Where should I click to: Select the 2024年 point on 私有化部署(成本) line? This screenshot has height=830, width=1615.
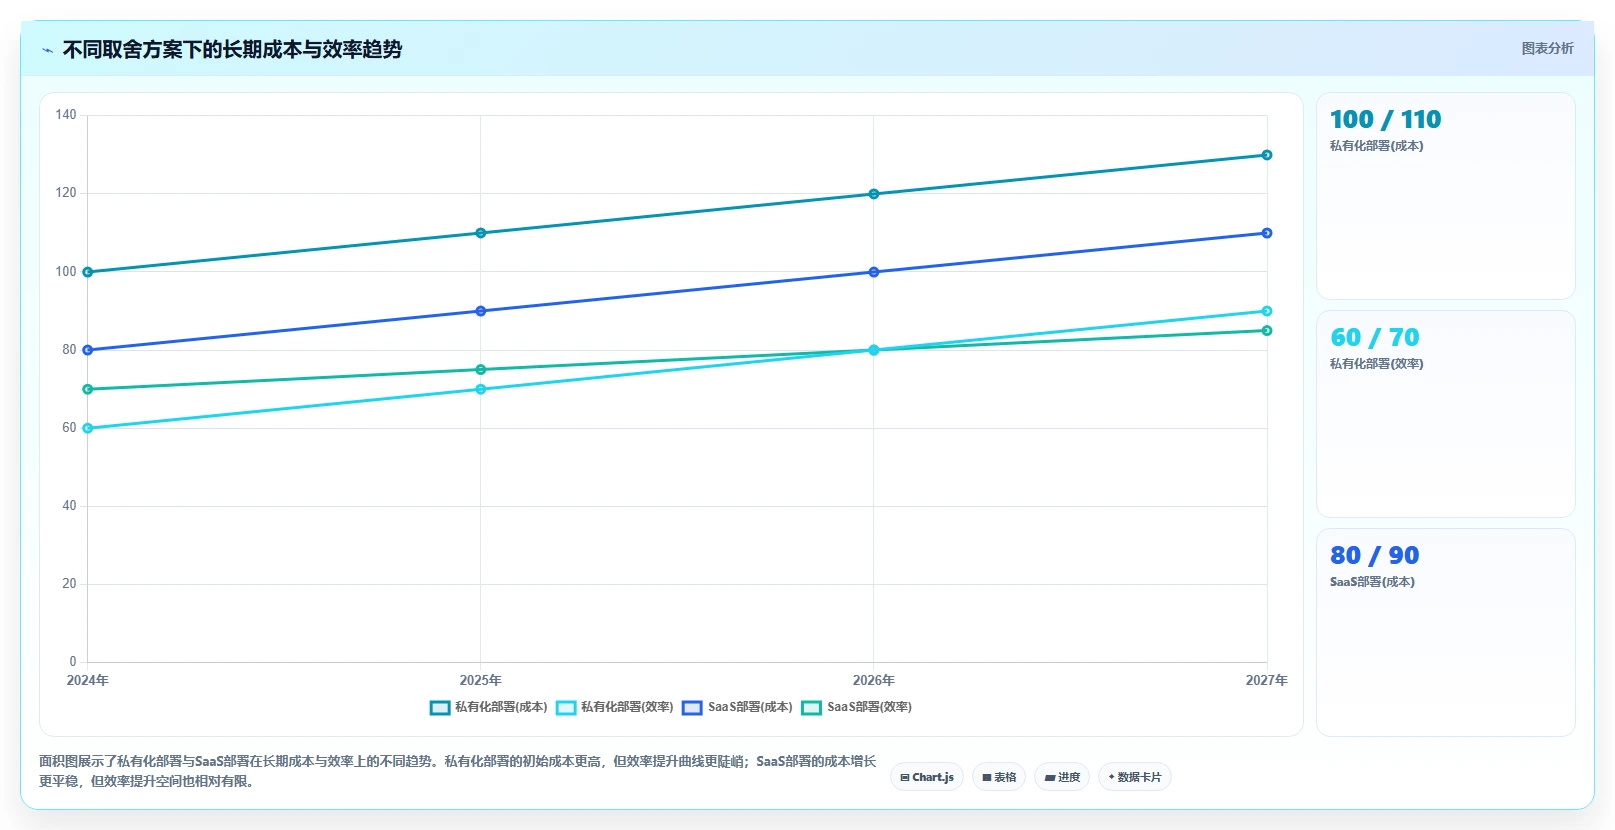pyautogui.click(x=88, y=272)
